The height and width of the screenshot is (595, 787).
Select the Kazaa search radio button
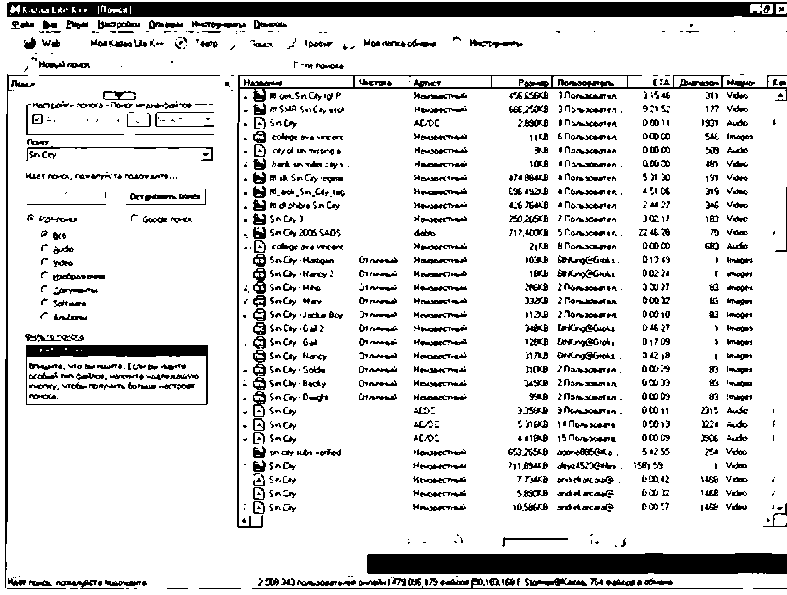[30, 218]
